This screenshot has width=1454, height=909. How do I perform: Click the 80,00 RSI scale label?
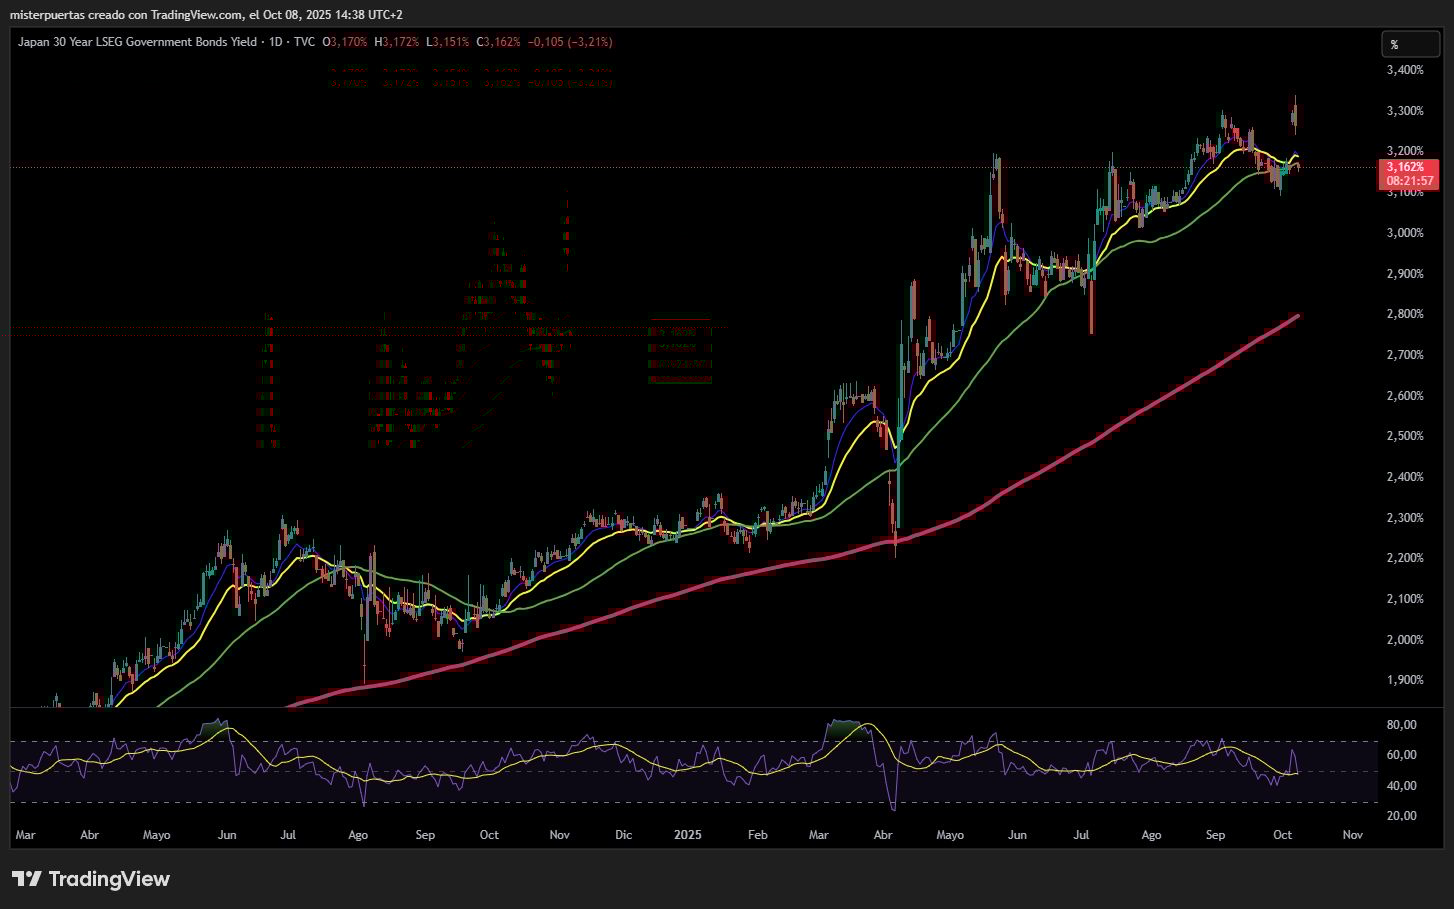click(x=1402, y=724)
